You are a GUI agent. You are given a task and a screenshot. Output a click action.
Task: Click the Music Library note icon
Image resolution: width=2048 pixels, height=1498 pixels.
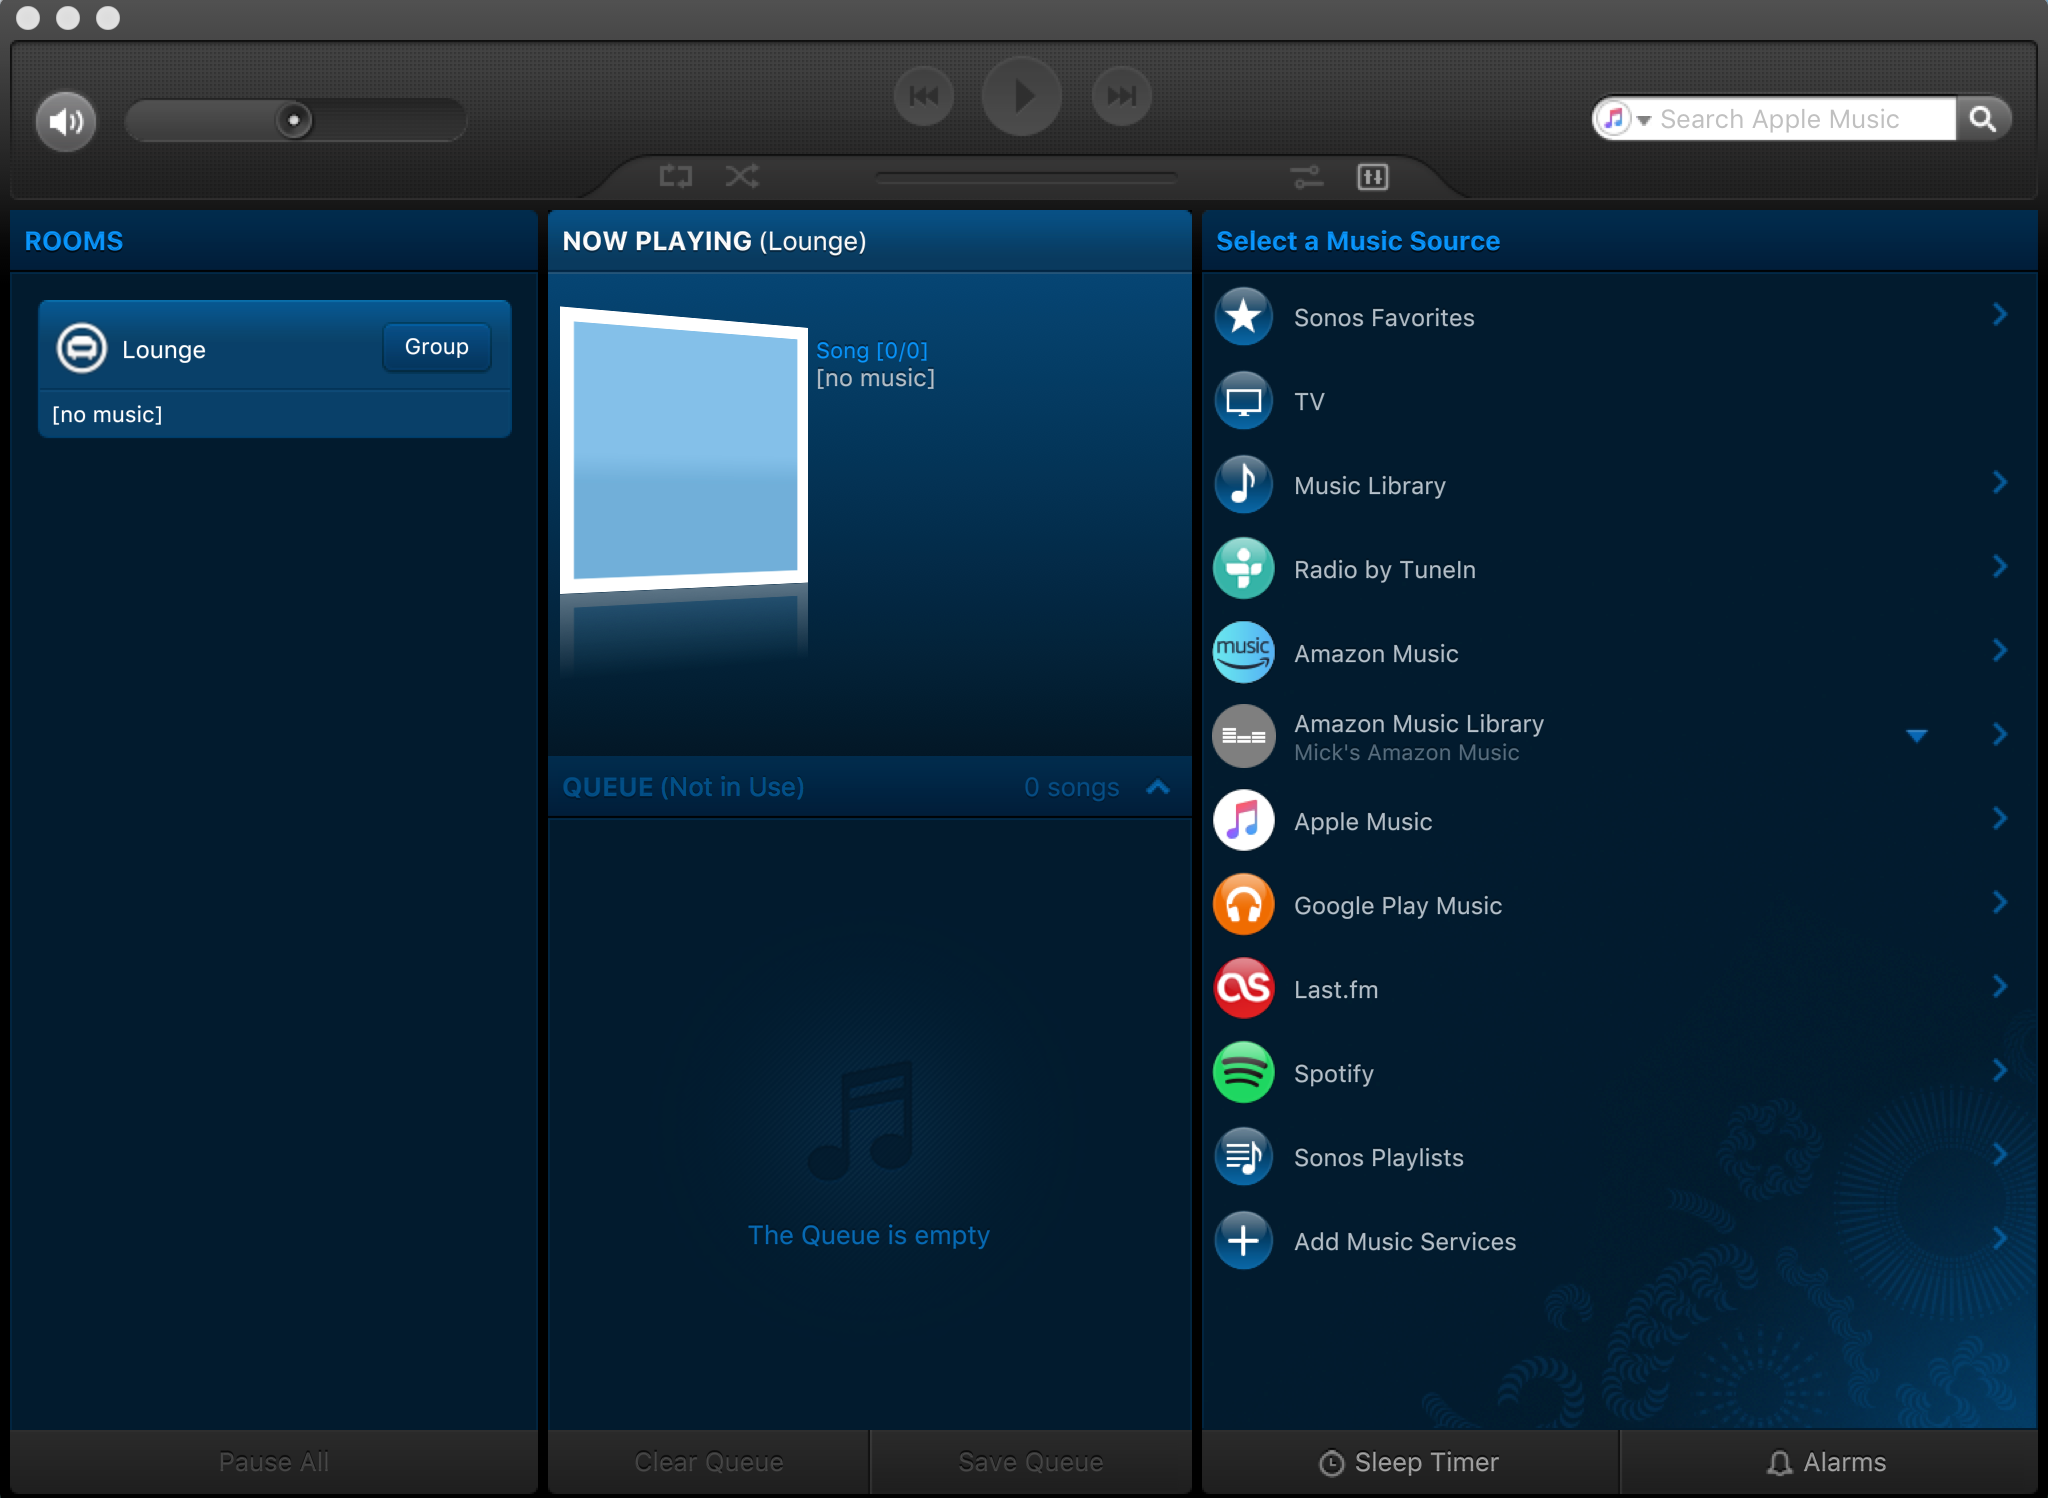tap(1243, 484)
